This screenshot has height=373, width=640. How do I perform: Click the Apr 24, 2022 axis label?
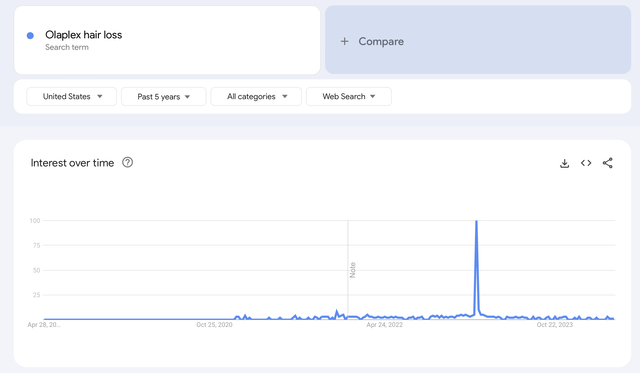click(384, 325)
